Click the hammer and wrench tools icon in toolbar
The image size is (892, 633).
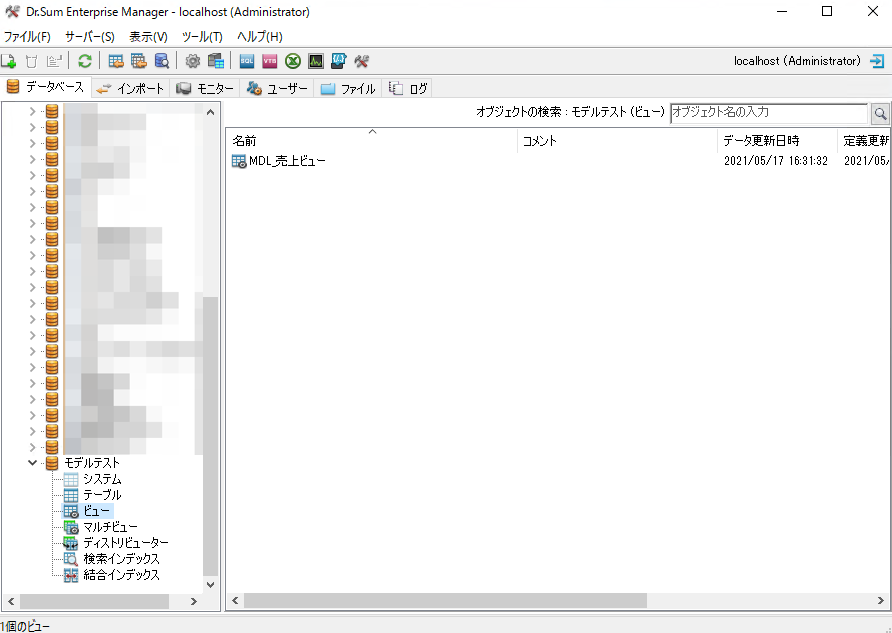tap(361, 61)
